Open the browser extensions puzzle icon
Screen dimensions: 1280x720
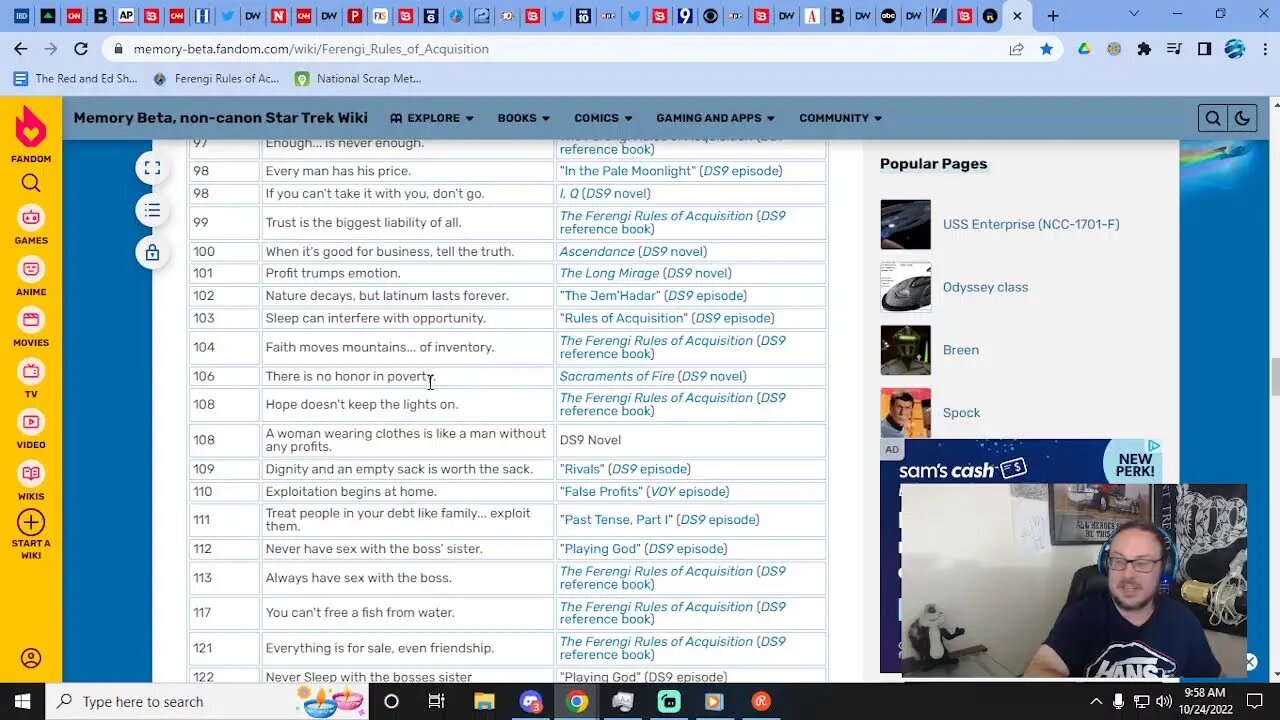tap(1144, 48)
